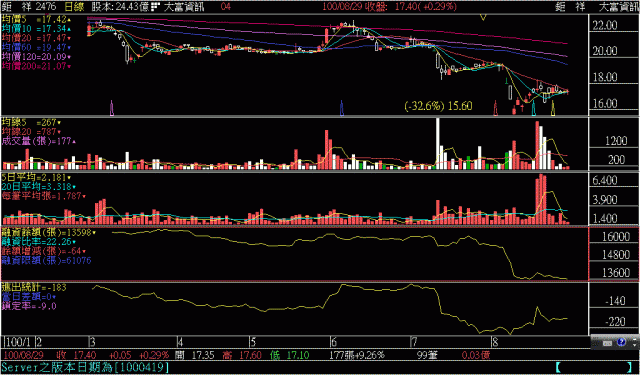640x375 pixels.
Task: Click the yellow V marker atop the chart
Action: click(483, 17)
